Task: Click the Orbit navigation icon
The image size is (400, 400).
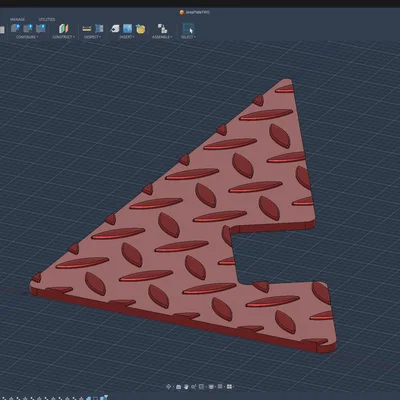Action: coord(168,387)
